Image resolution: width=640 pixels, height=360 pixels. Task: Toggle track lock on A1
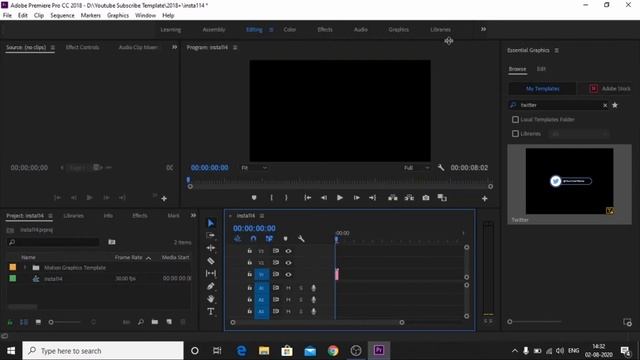pos(249,288)
